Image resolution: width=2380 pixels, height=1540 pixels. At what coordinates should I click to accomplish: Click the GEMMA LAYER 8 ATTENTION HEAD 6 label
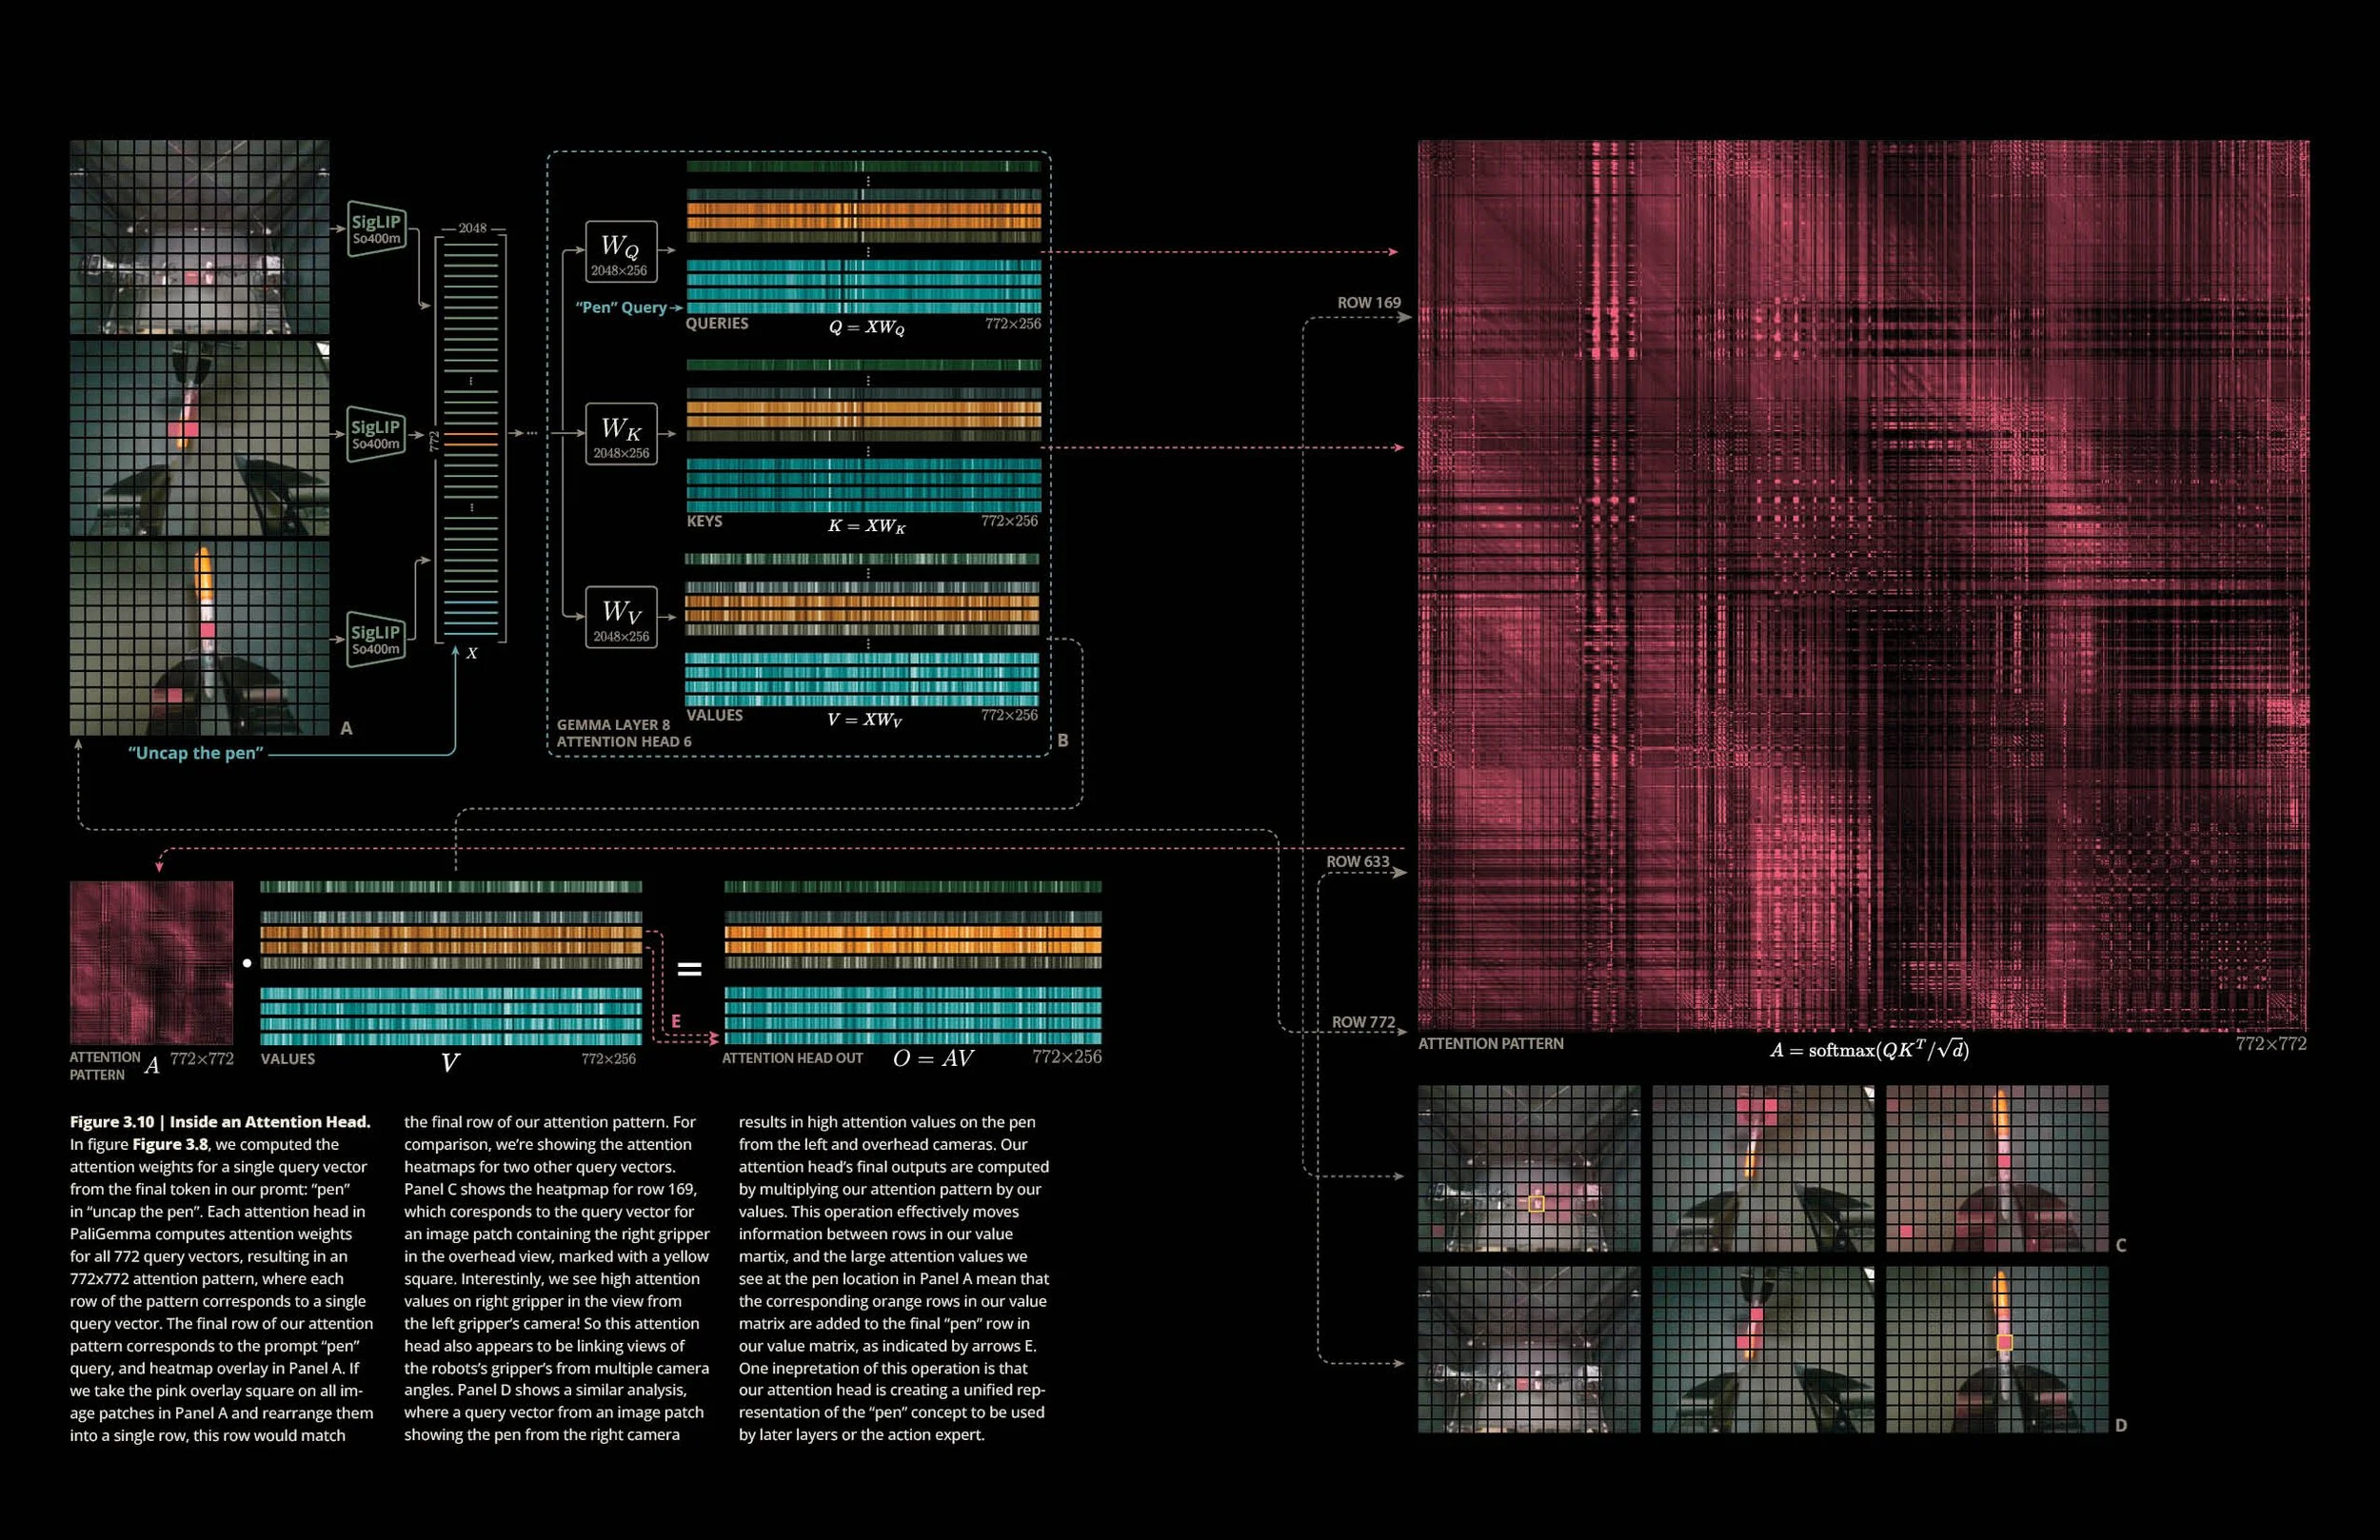tap(624, 733)
